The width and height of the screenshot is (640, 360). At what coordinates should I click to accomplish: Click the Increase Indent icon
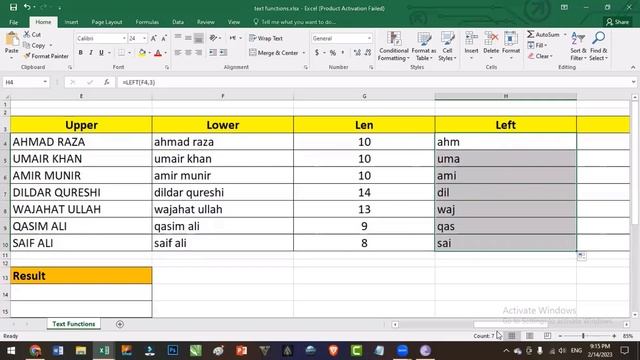[223, 53]
